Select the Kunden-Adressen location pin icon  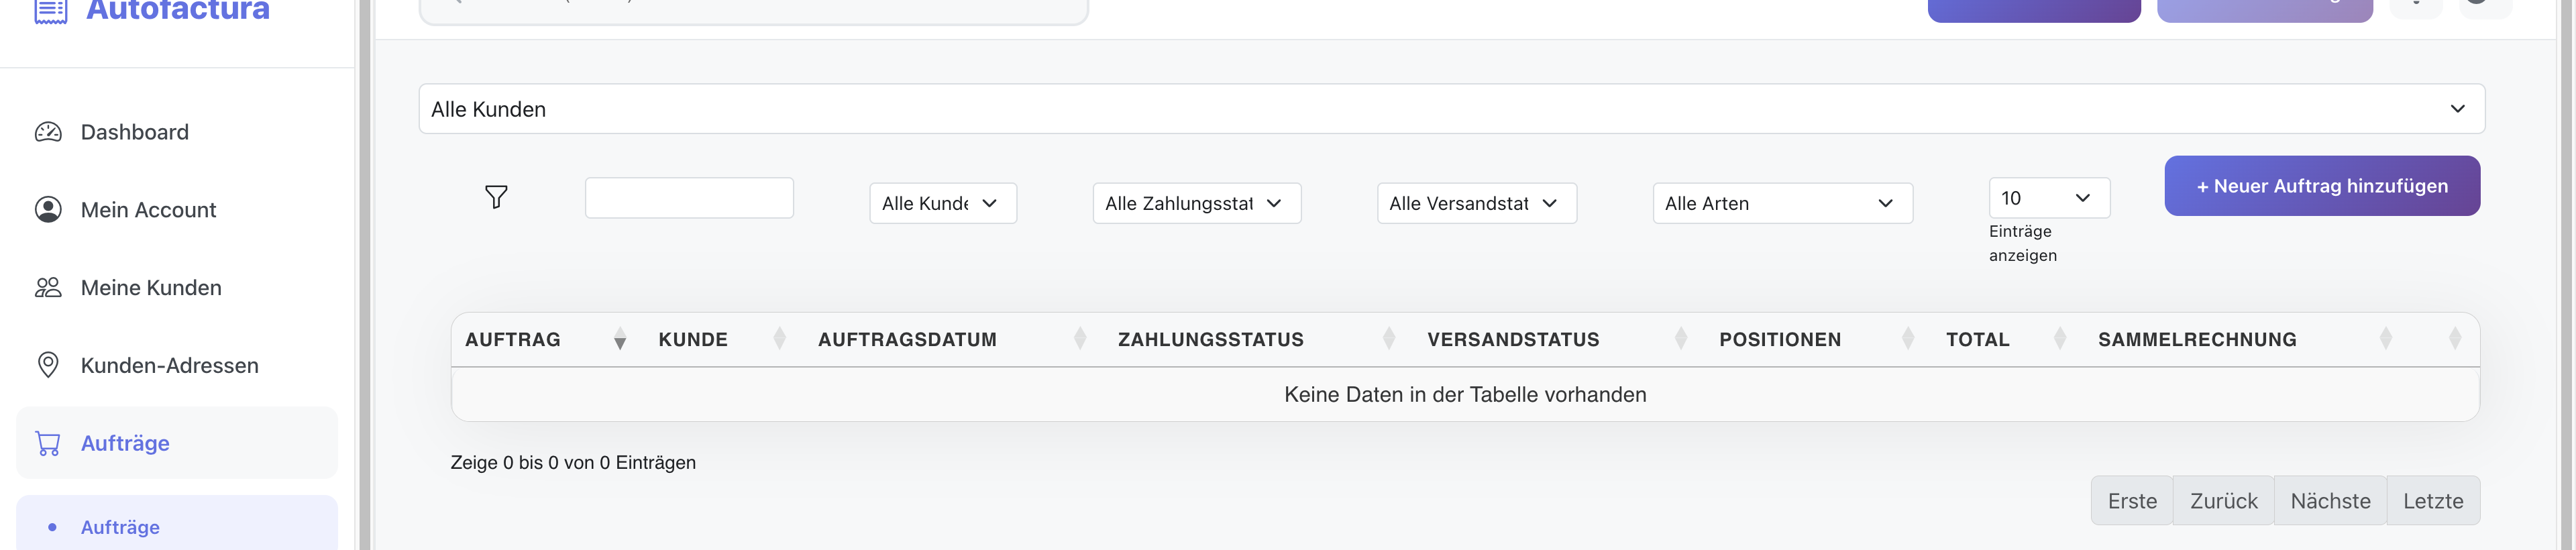pyautogui.click(x=48, y=365)
